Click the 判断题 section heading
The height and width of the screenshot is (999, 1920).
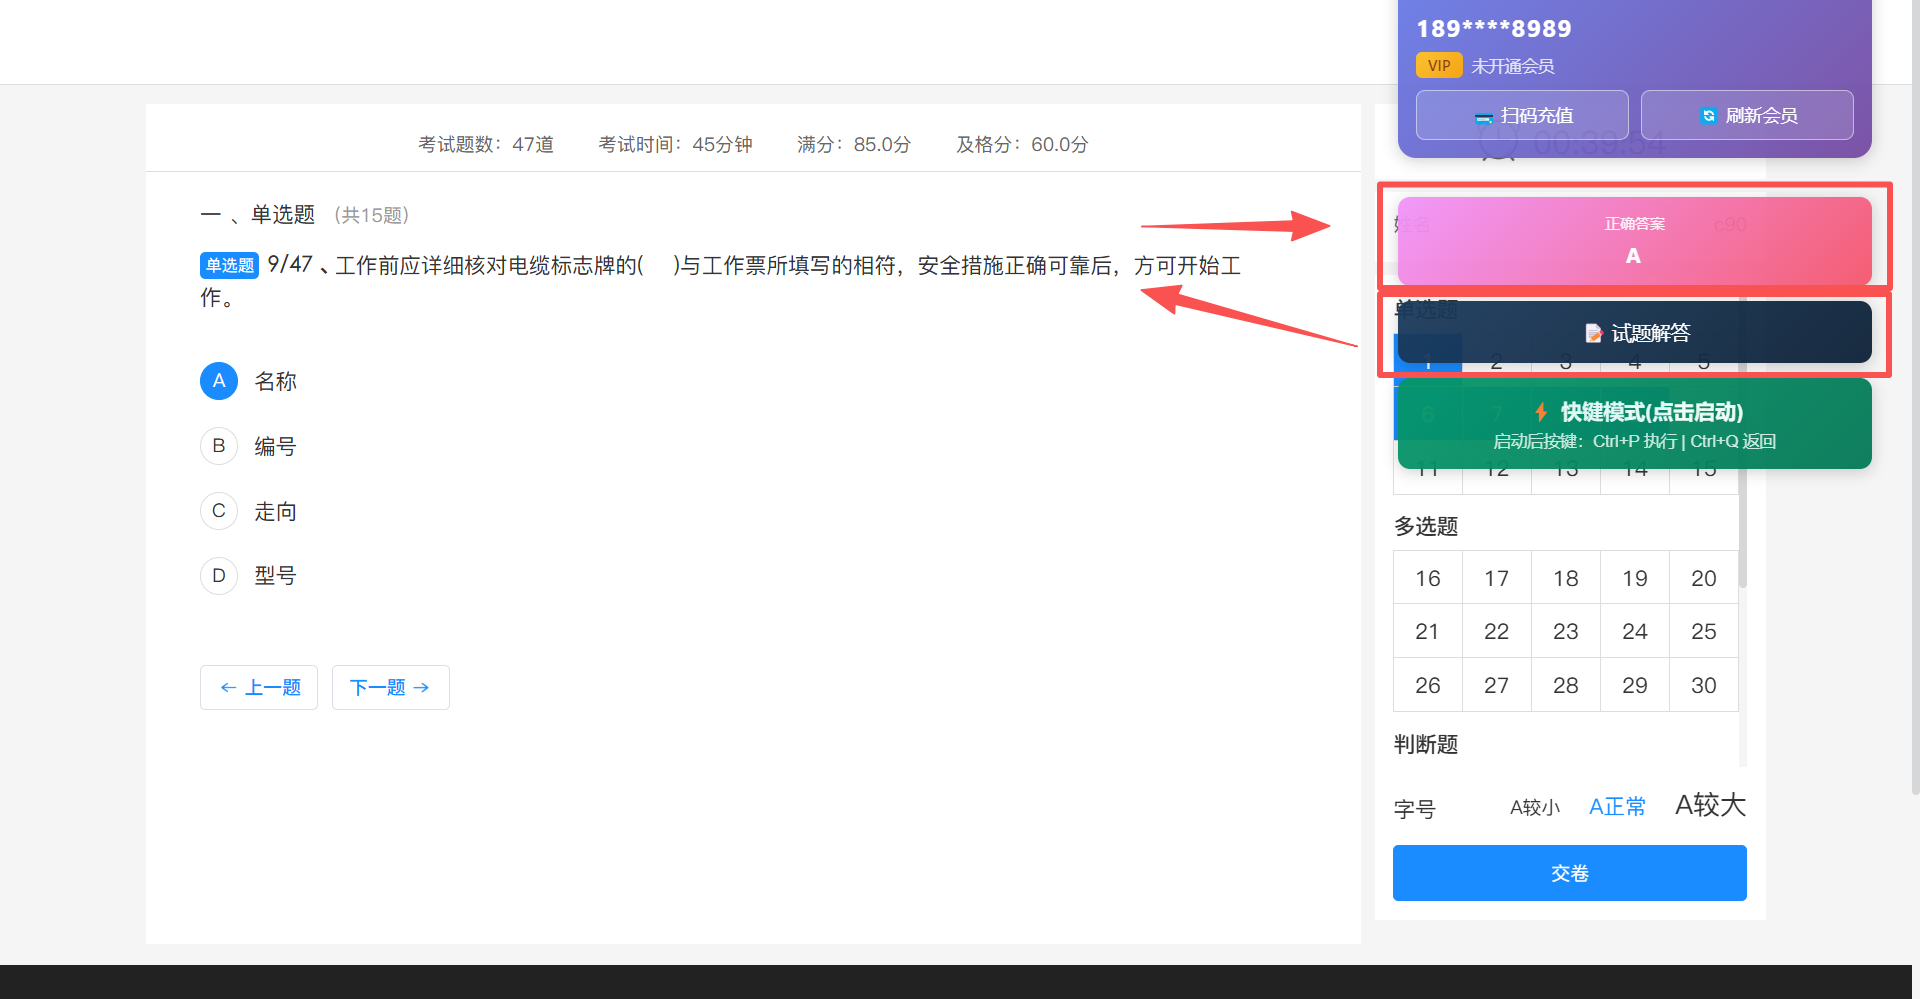click(1426, 744)
